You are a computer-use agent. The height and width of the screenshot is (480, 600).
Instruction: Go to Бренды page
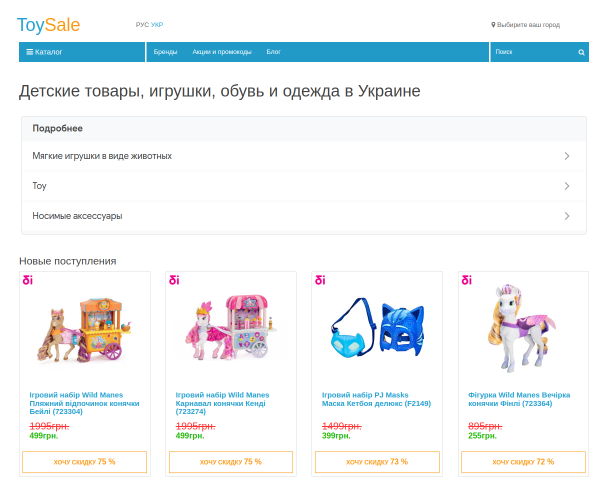tap(165, 52)
